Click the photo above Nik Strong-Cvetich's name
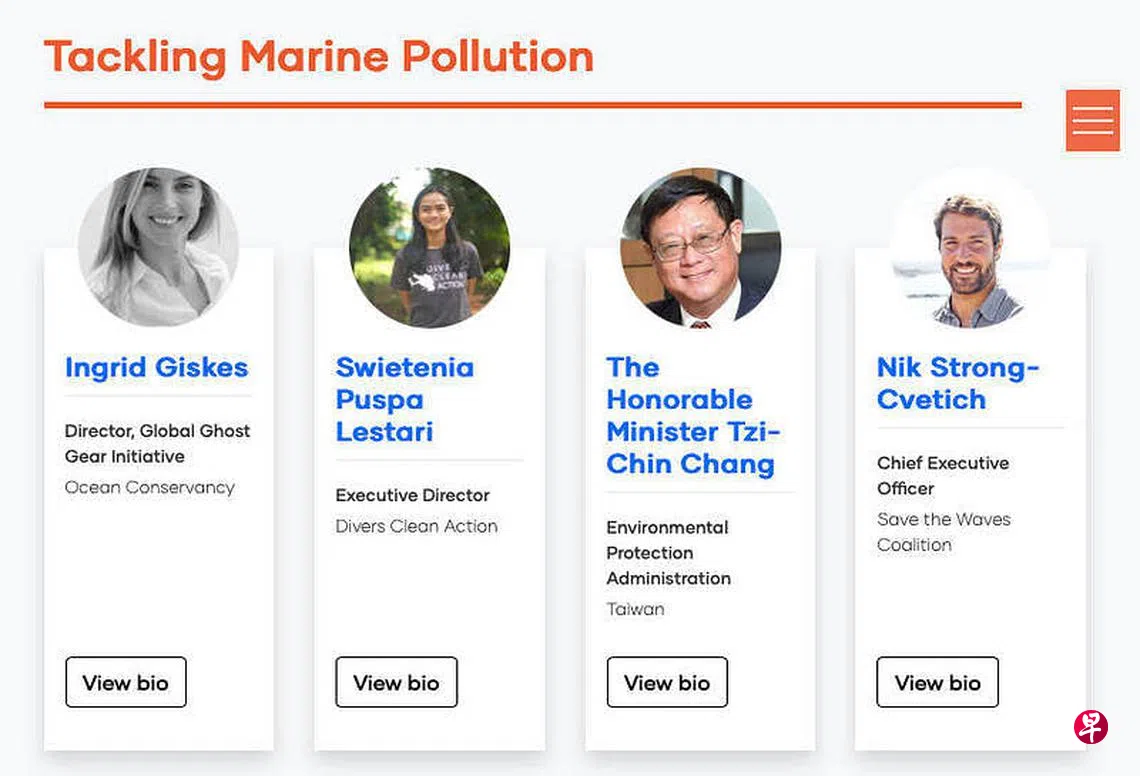The image size is (1140, 776). (970, 247)
